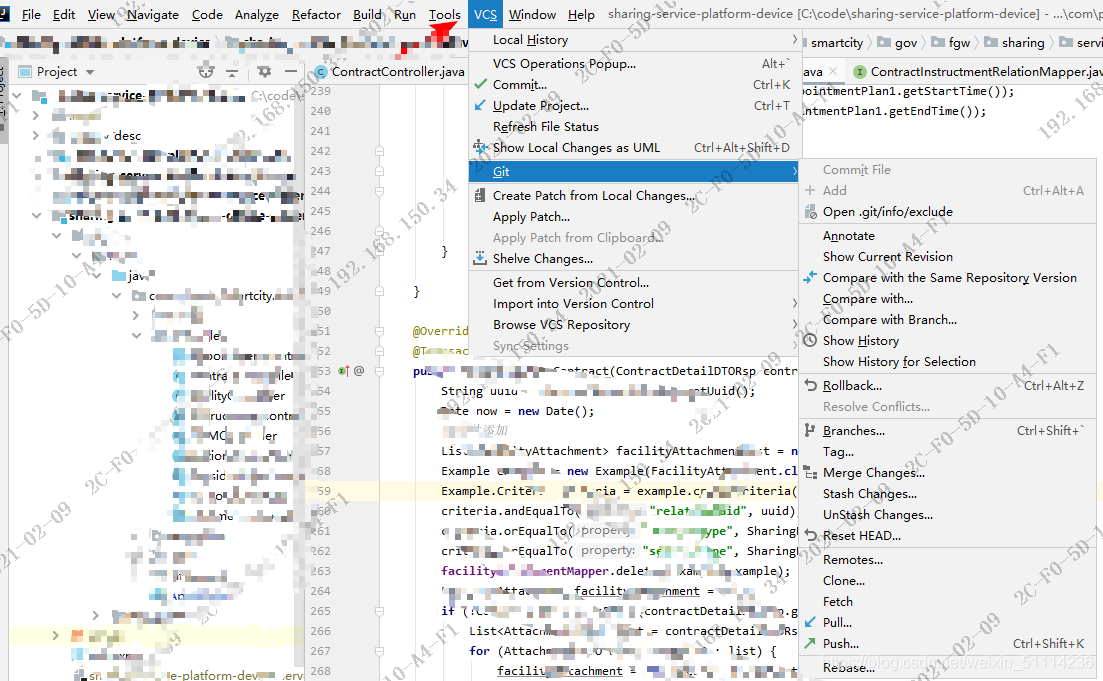Click 'sharing' in the breadcrumb path
Screen dimensions: 1103x681
point(1015,43)
